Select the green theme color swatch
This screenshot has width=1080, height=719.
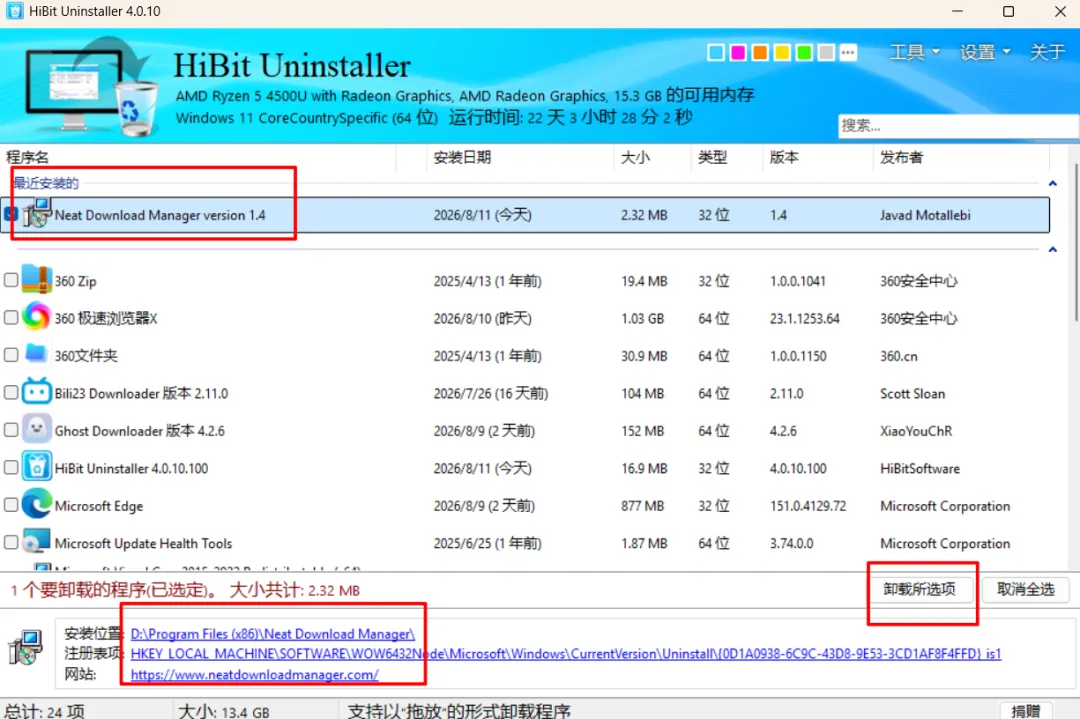(x=804, y=52)
